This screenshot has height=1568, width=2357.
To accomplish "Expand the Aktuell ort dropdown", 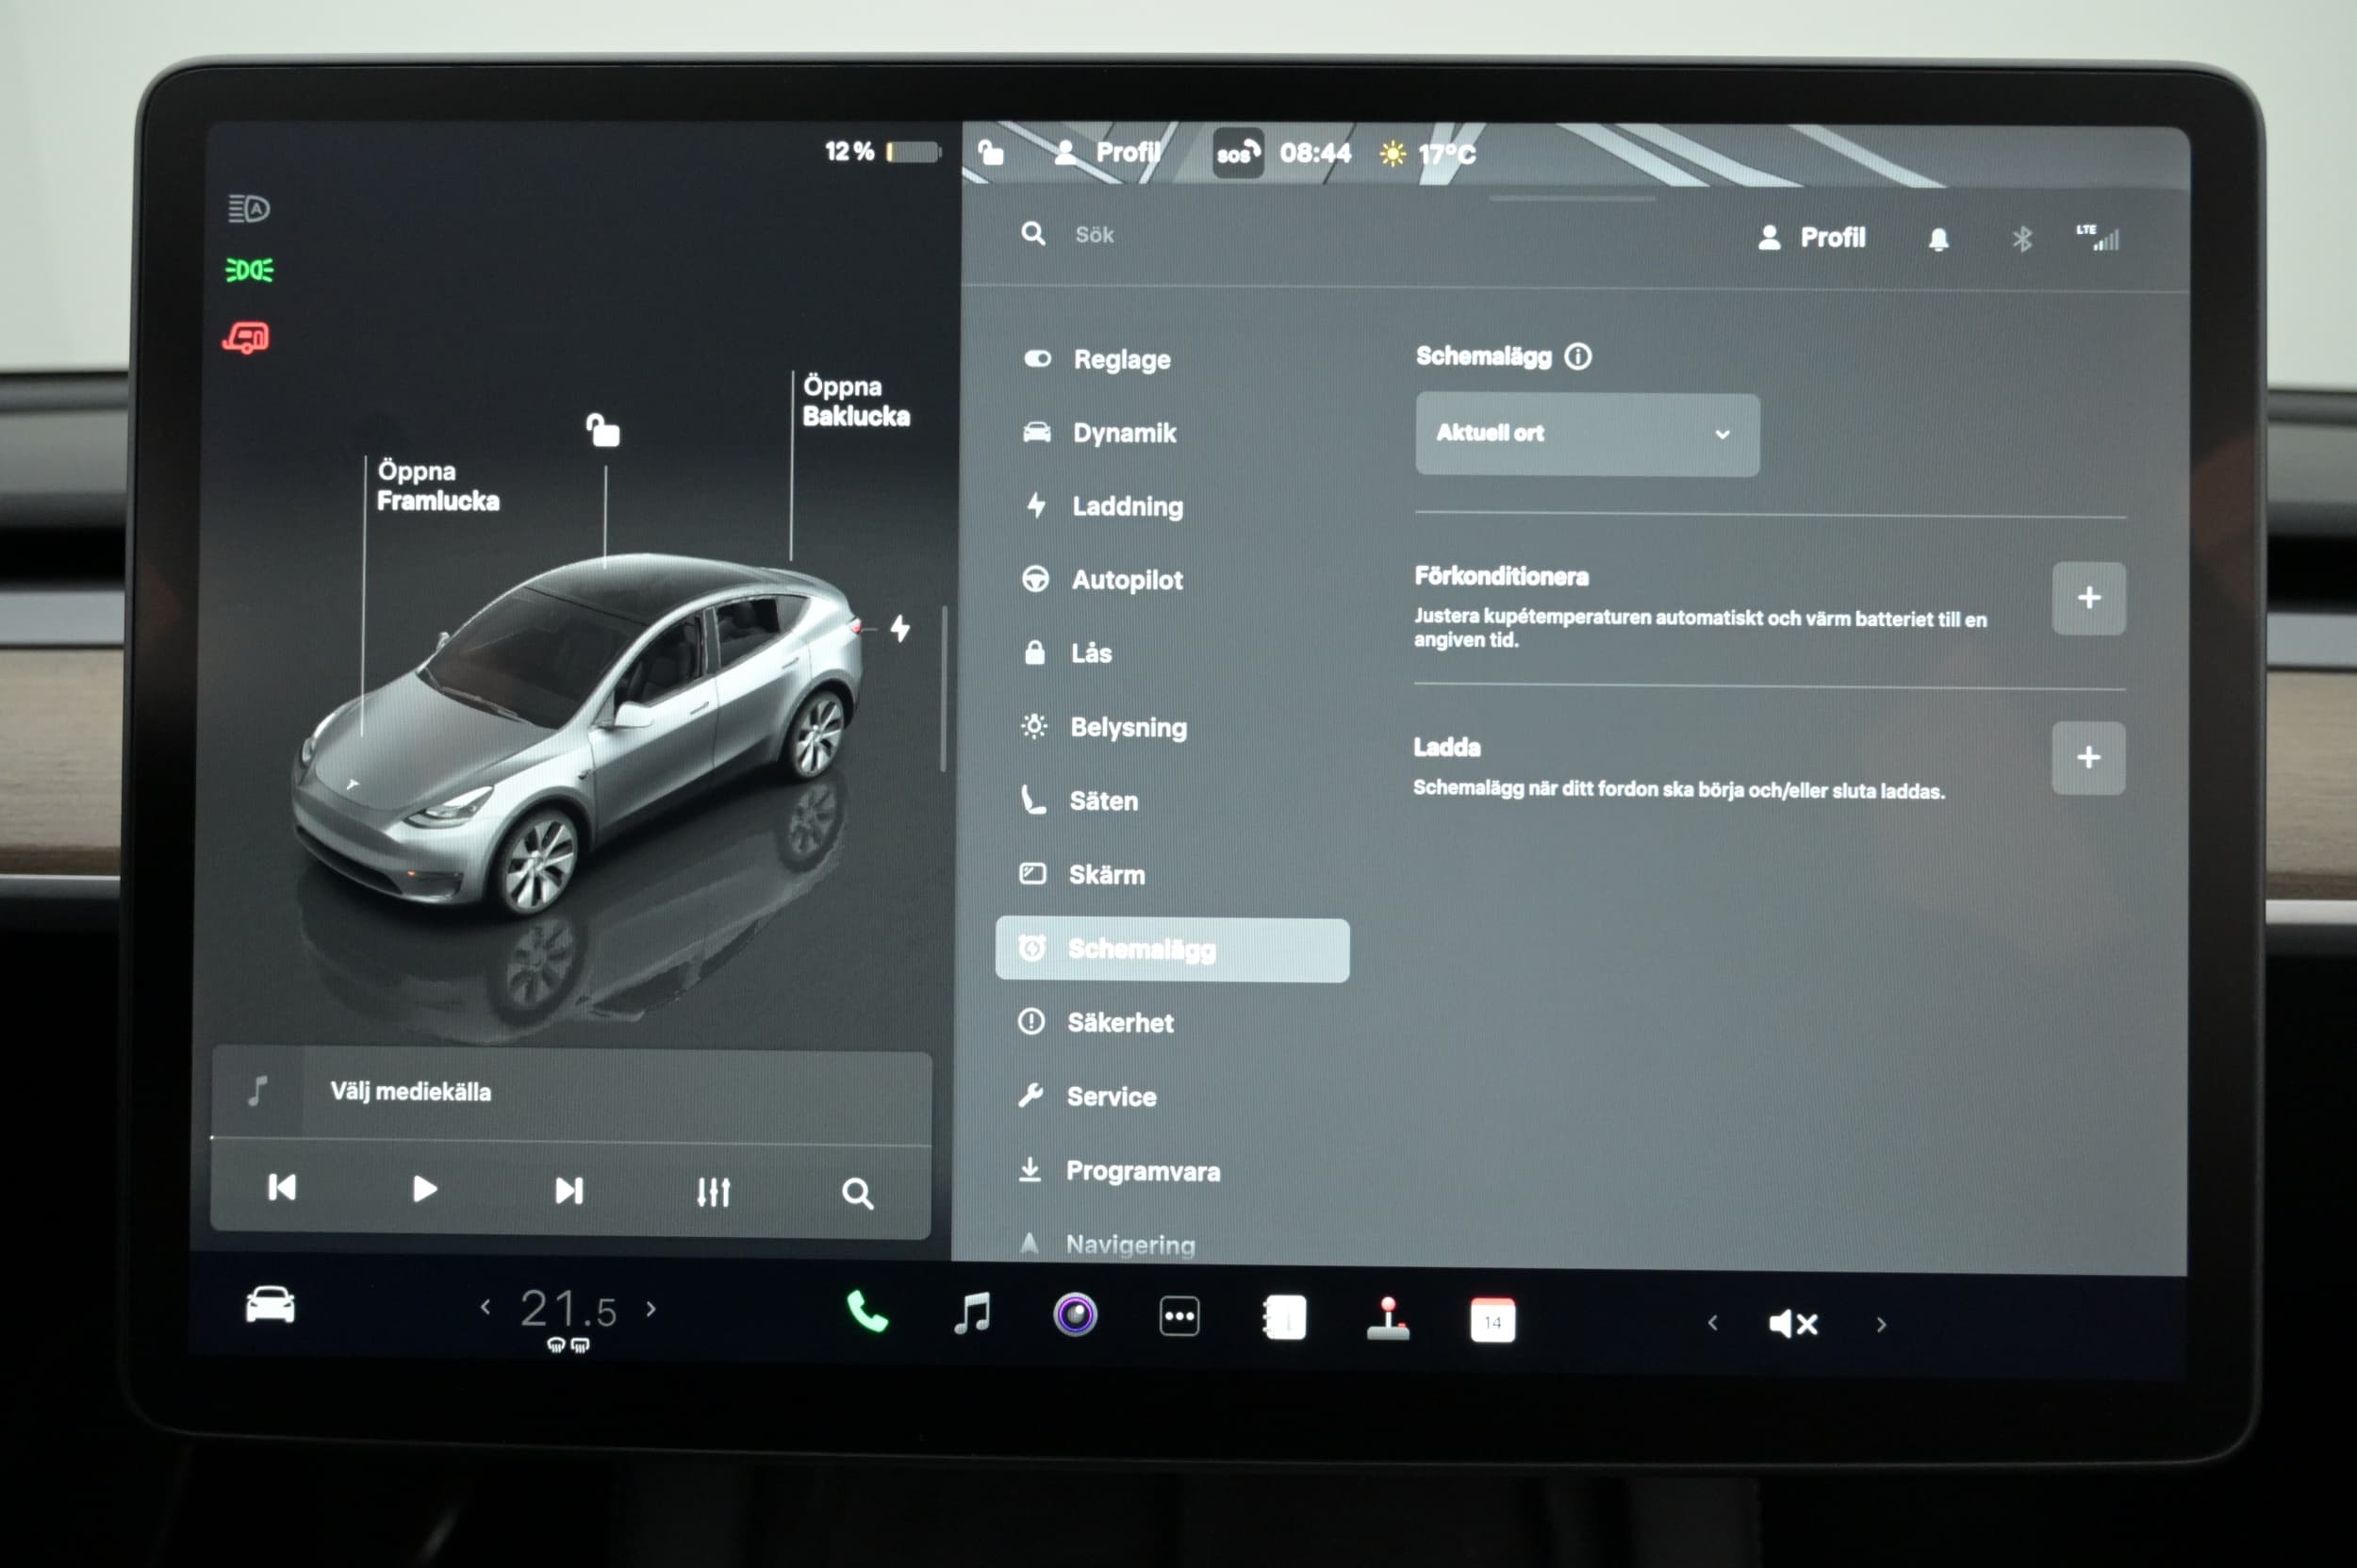I will point(1586,434).
